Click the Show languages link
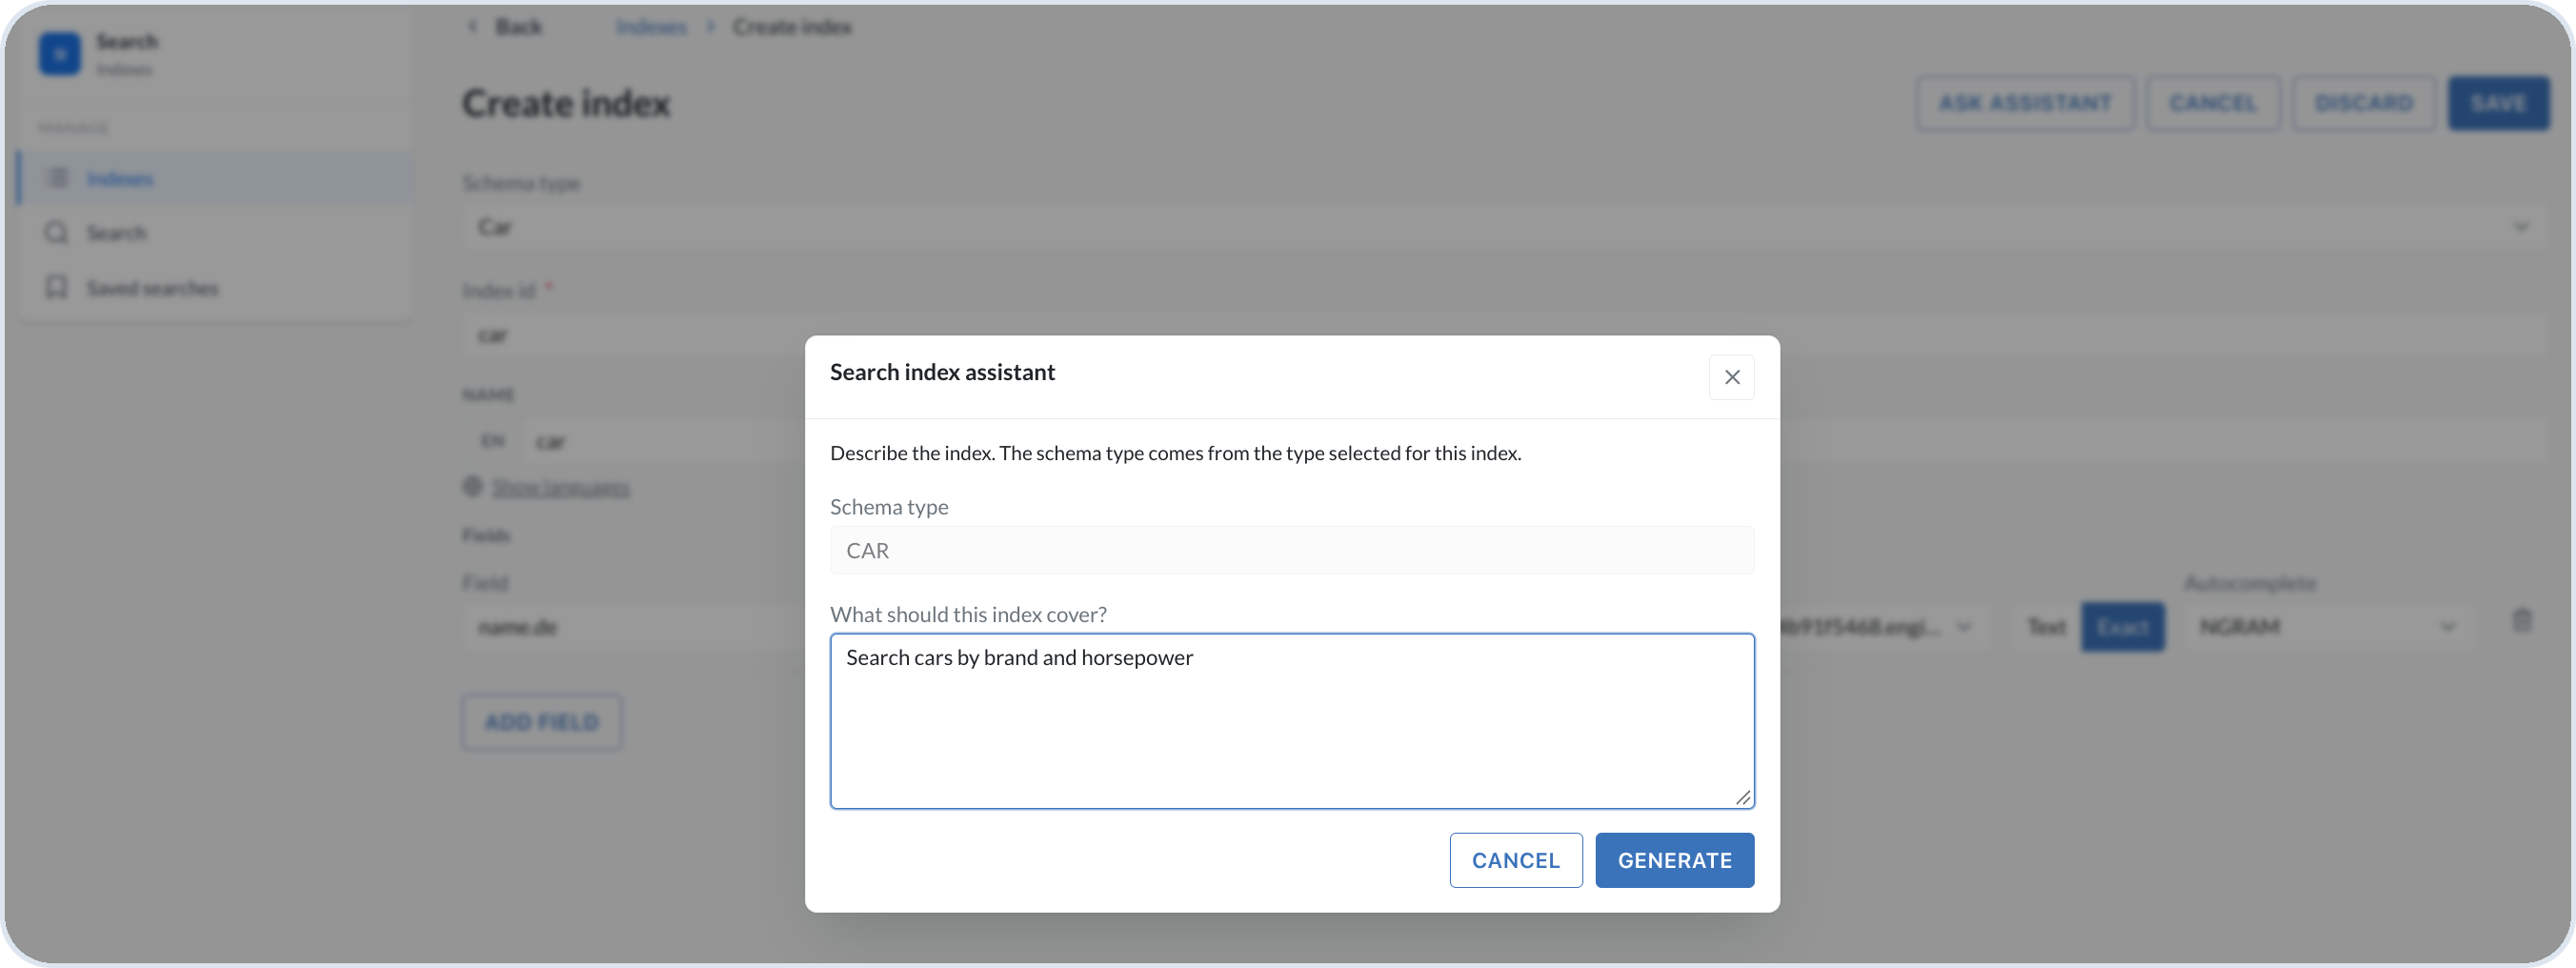The image size is (2576, 968). pos(560,488)
